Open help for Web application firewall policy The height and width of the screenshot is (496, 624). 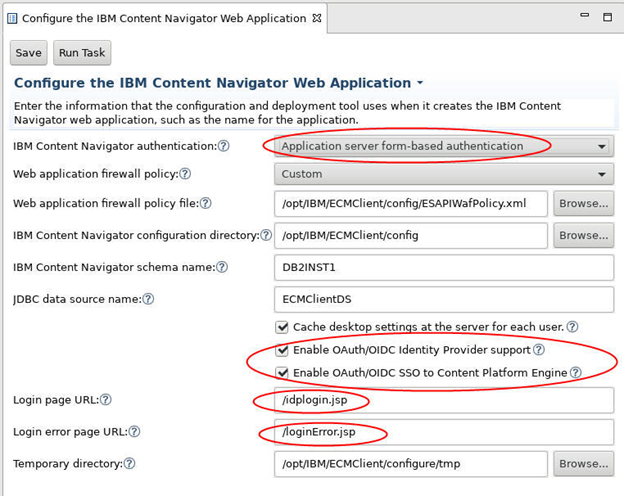(185, 174)
